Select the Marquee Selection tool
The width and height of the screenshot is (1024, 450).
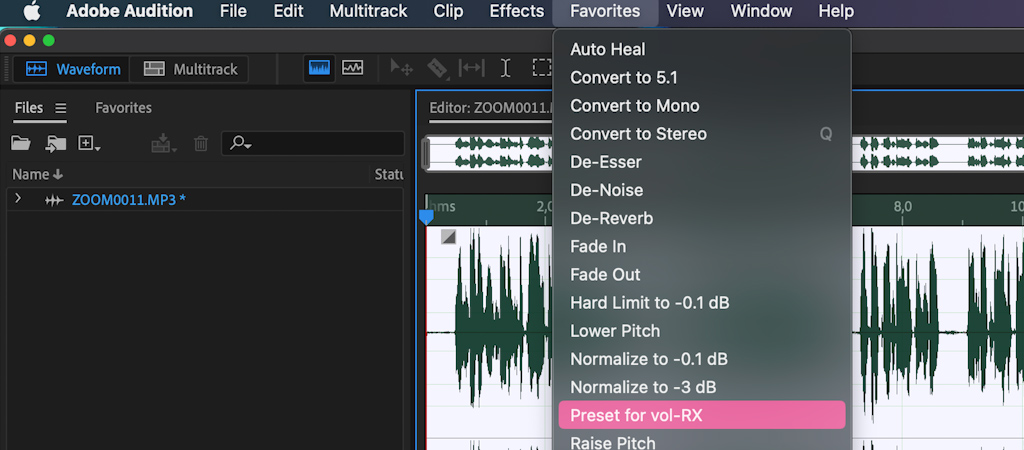(x=541, y=68)
